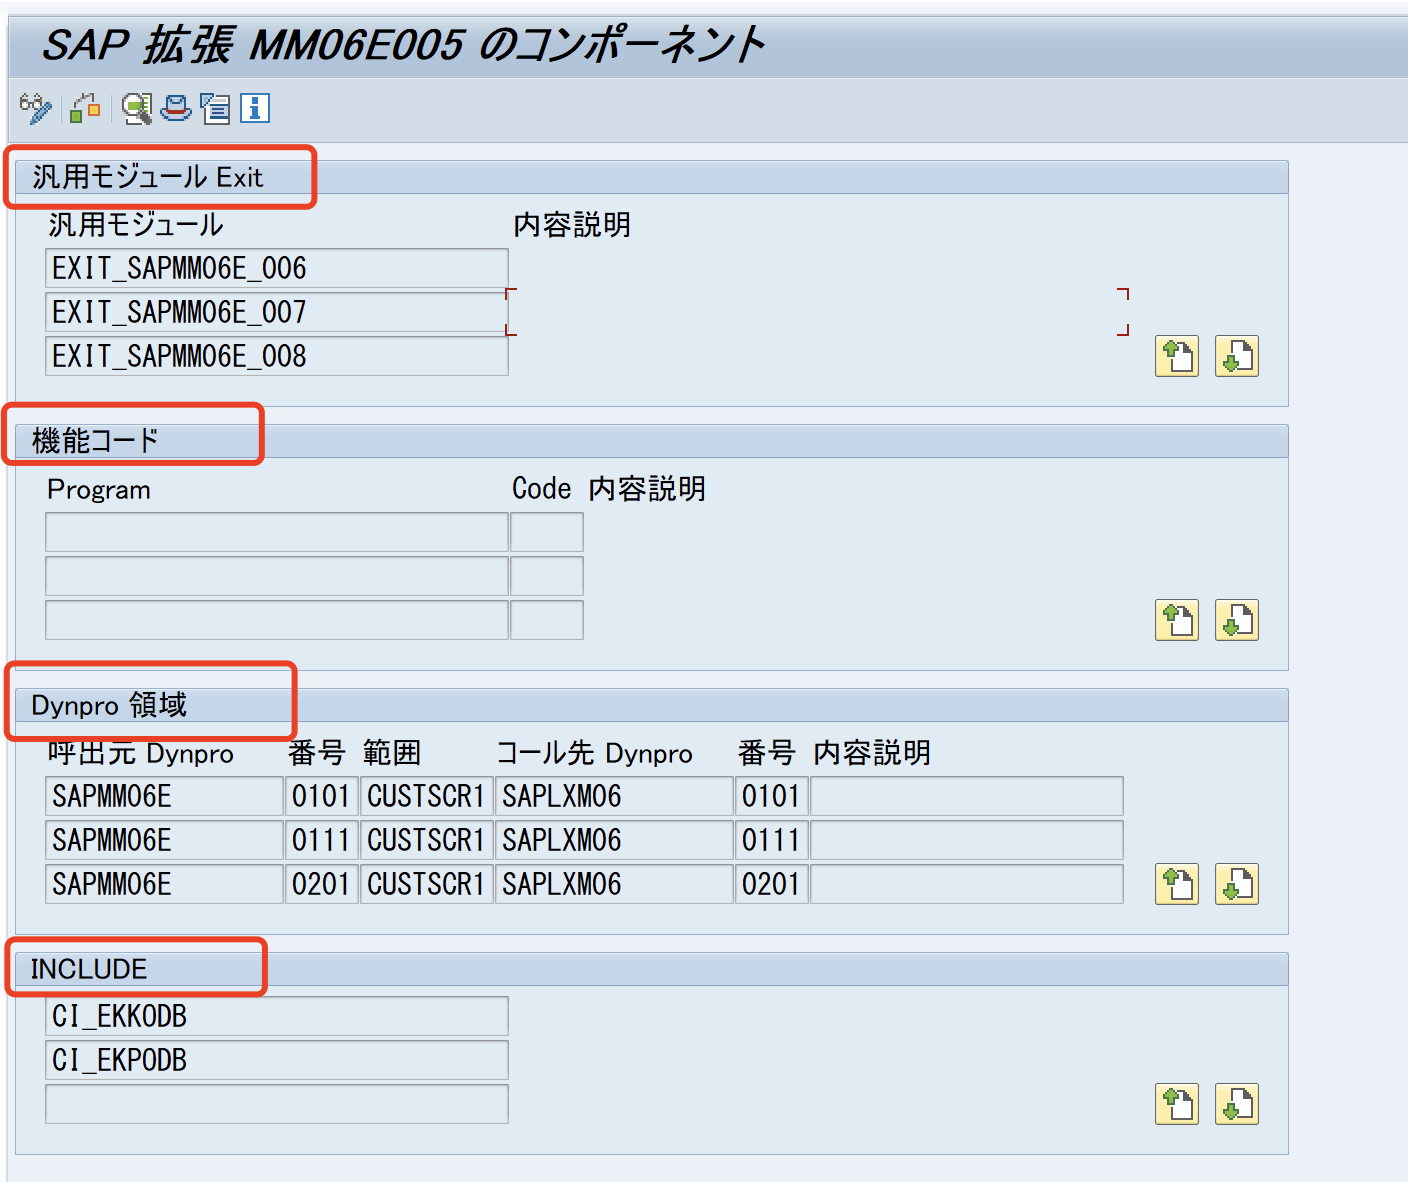This screenshot has width=1408, height=1182.
Task: Page down in function module exits list
Action: [1236, 356]
